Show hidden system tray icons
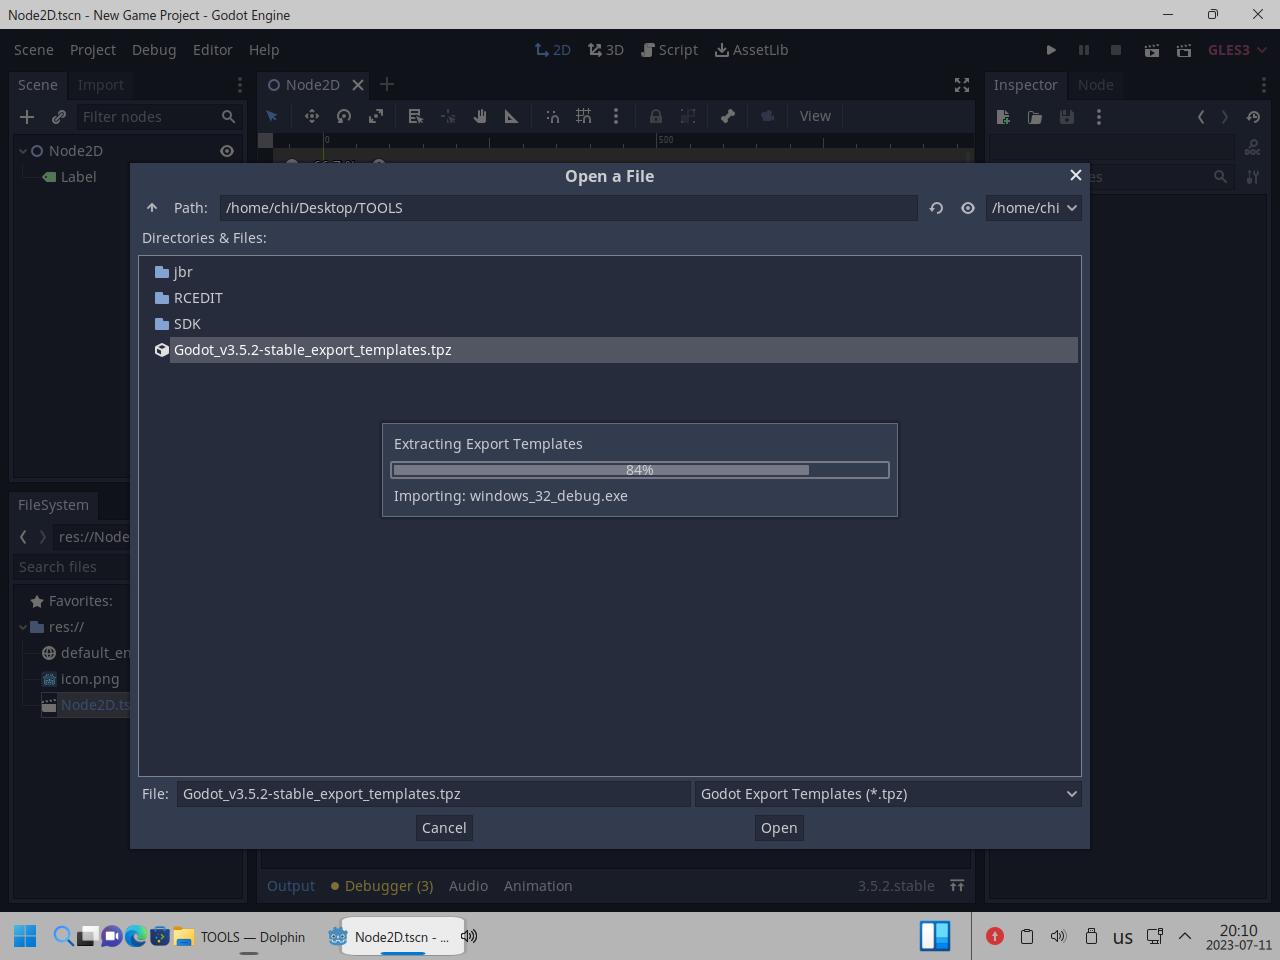 (x=1185, y=936)
